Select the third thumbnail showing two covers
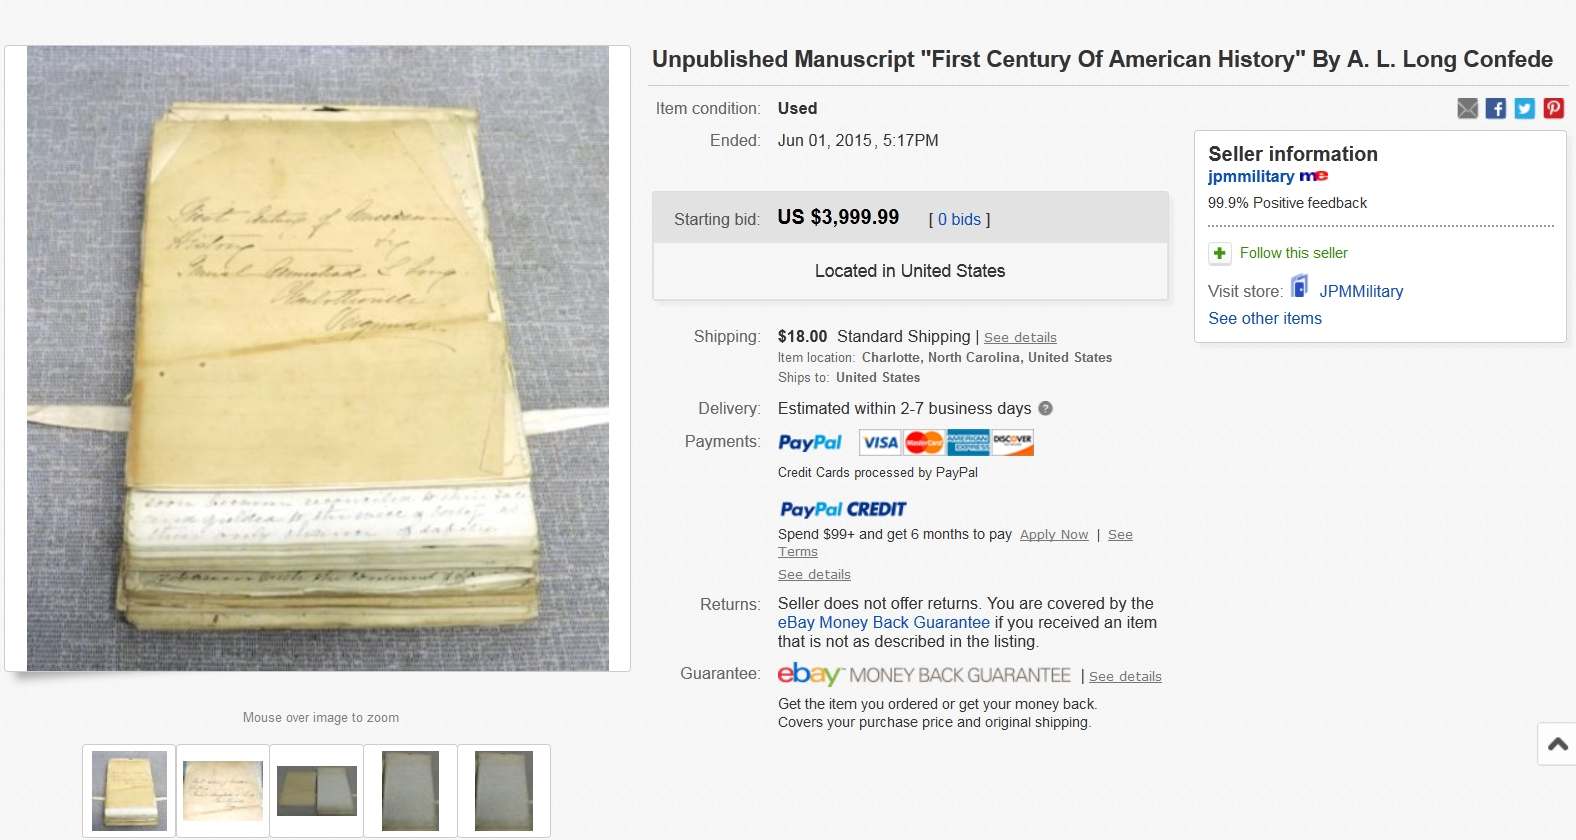Screen dimensions: 1576x840 point(317,791)
